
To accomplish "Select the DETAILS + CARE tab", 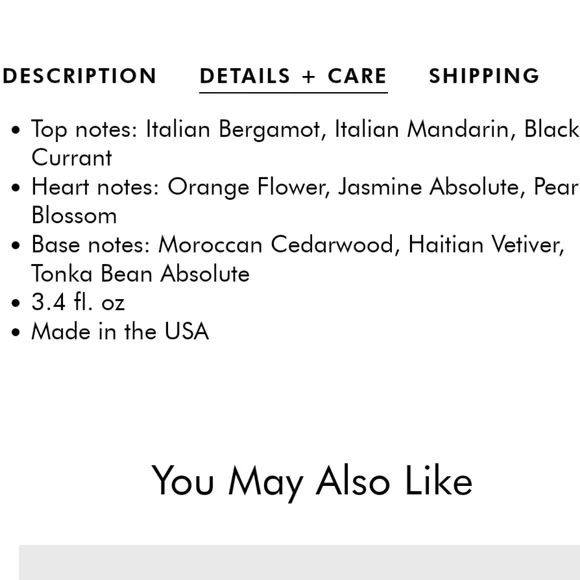I will [x=293, y=76].
